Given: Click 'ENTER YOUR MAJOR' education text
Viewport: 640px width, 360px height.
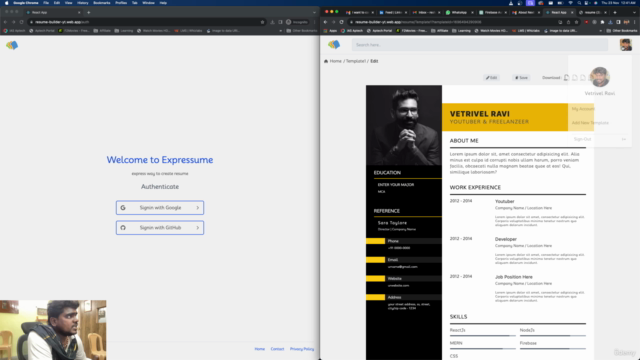Looking at the screenshot, I should 396,184.
